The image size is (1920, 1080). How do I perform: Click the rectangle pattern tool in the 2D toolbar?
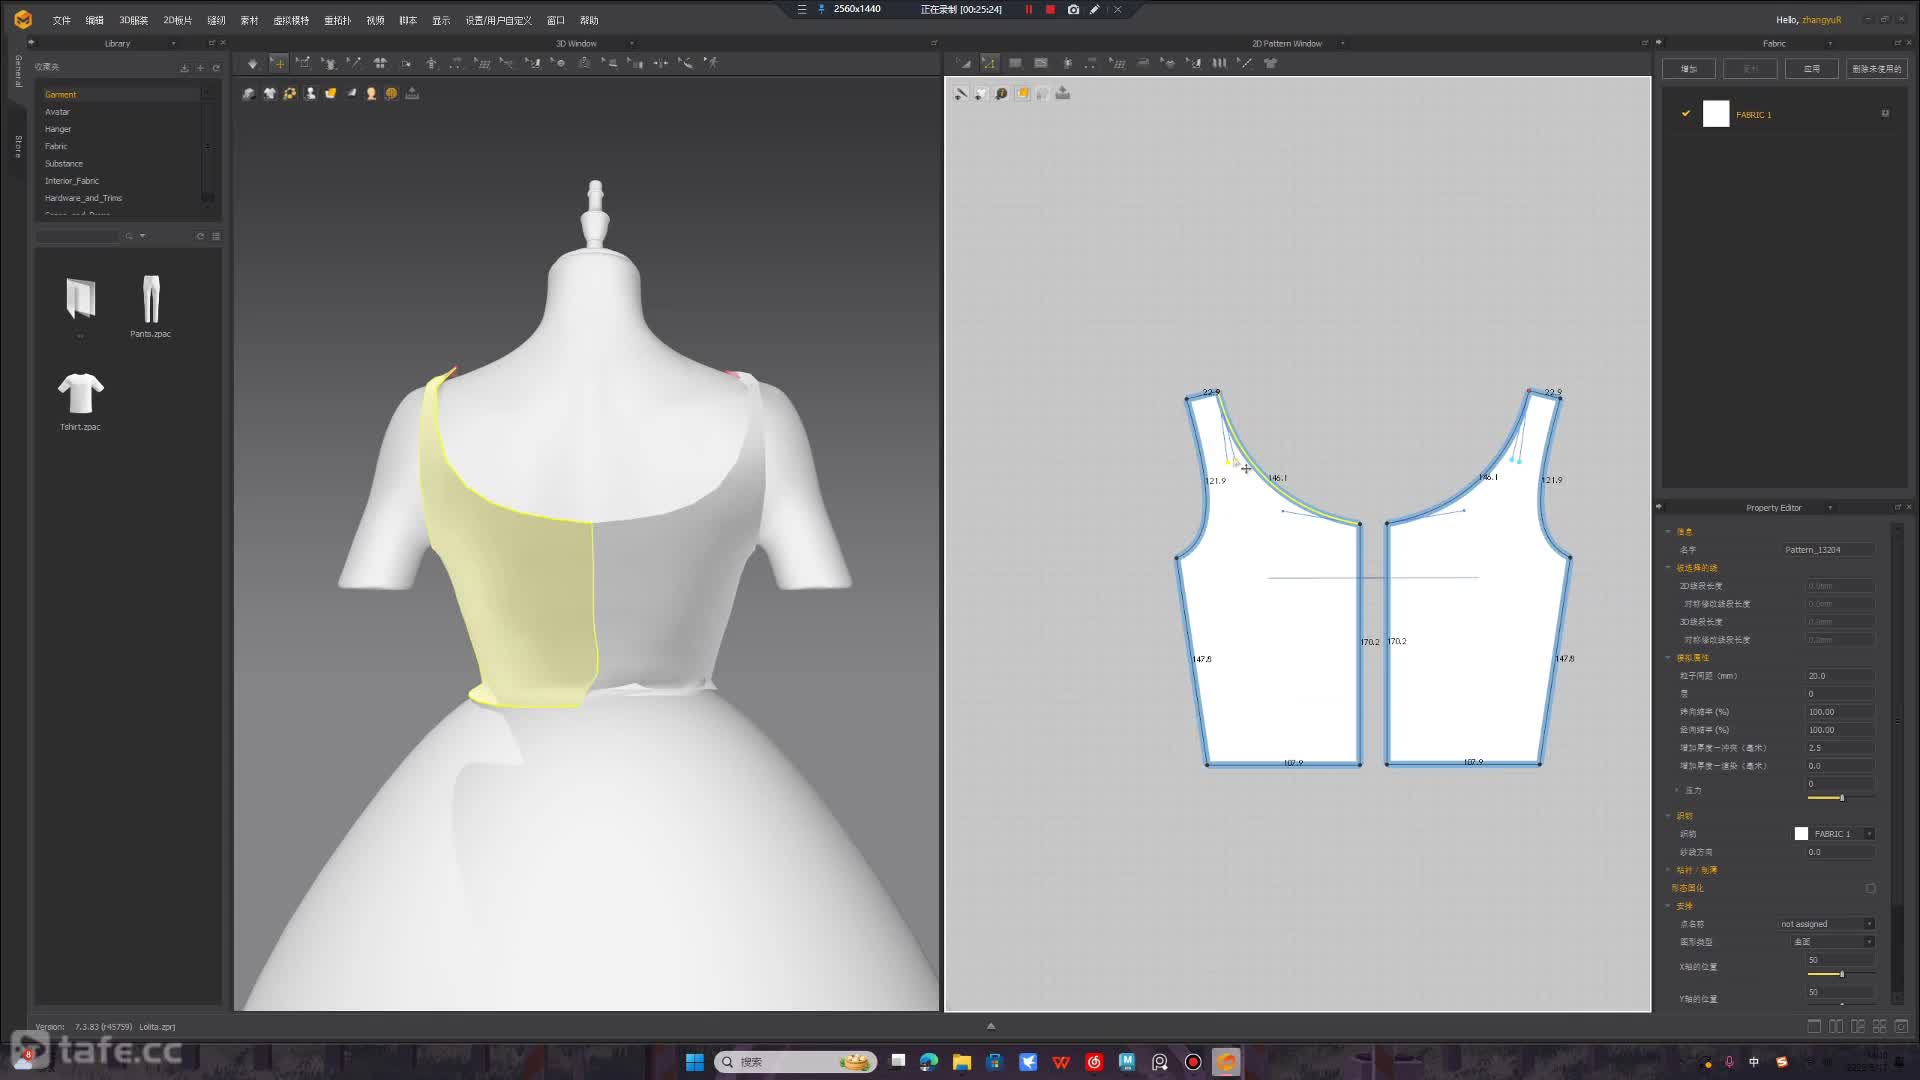coord(1015,63)
